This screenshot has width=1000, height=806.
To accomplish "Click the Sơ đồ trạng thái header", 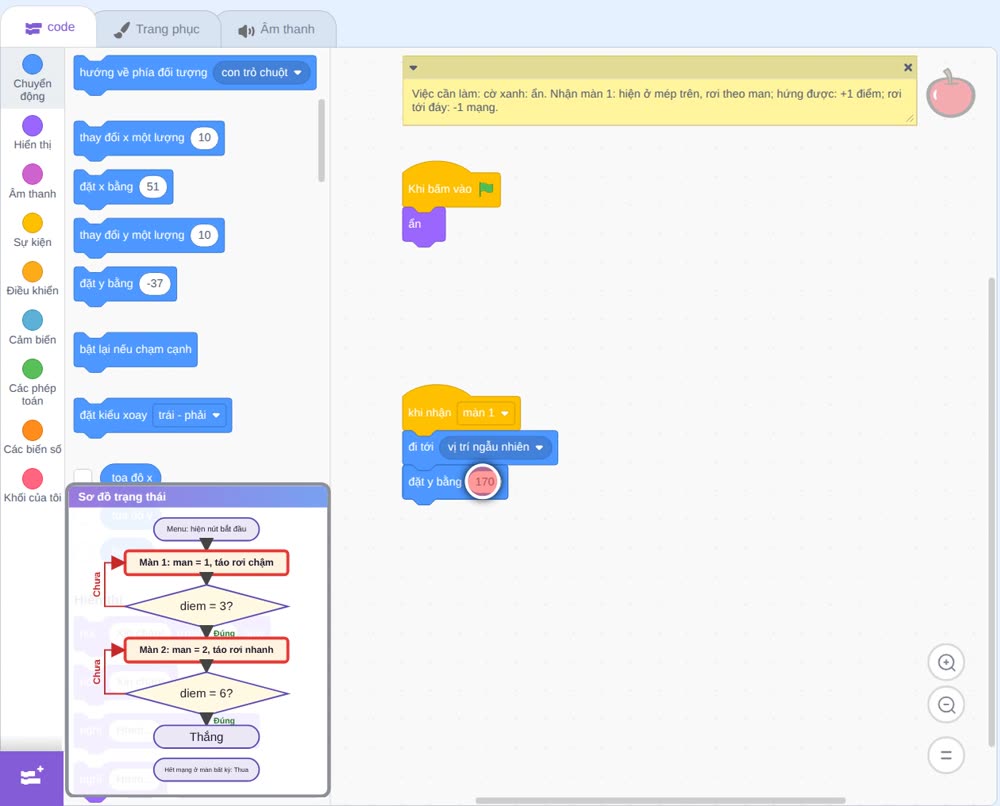I will [x=198, y=497].
